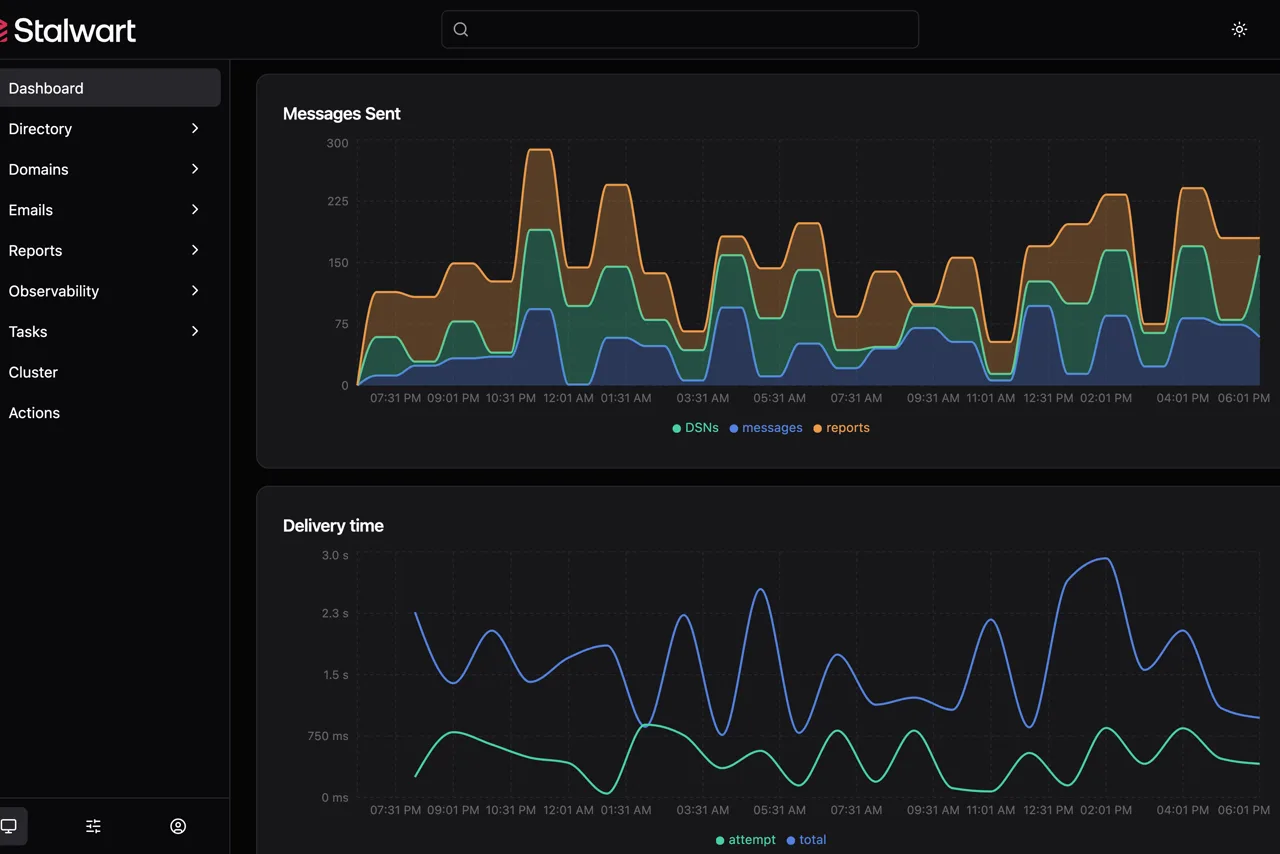Click the "75" y-axis label
Image resolution: width=1280 pixels, height=854 pixels.
[341, 324]
